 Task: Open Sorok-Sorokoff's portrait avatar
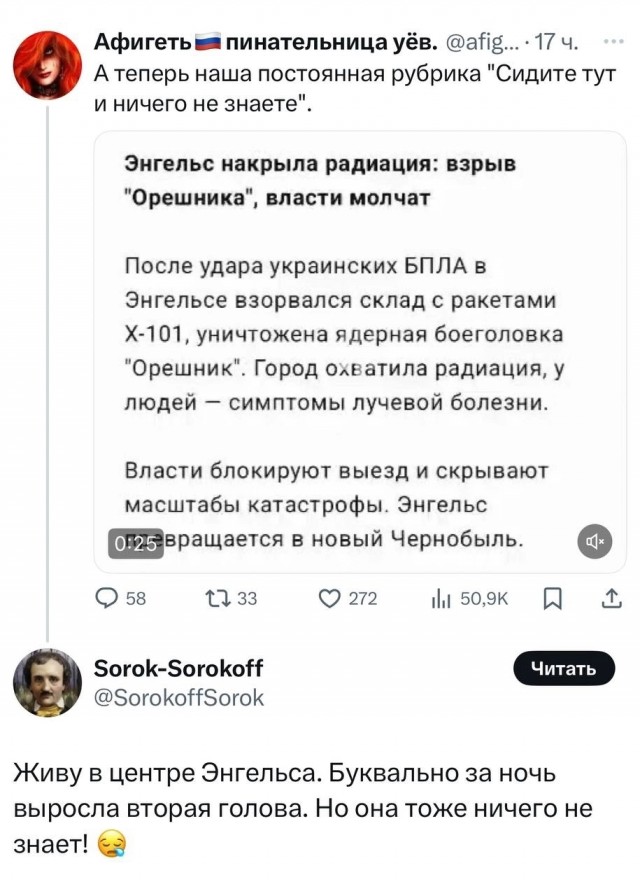(47, 683)
